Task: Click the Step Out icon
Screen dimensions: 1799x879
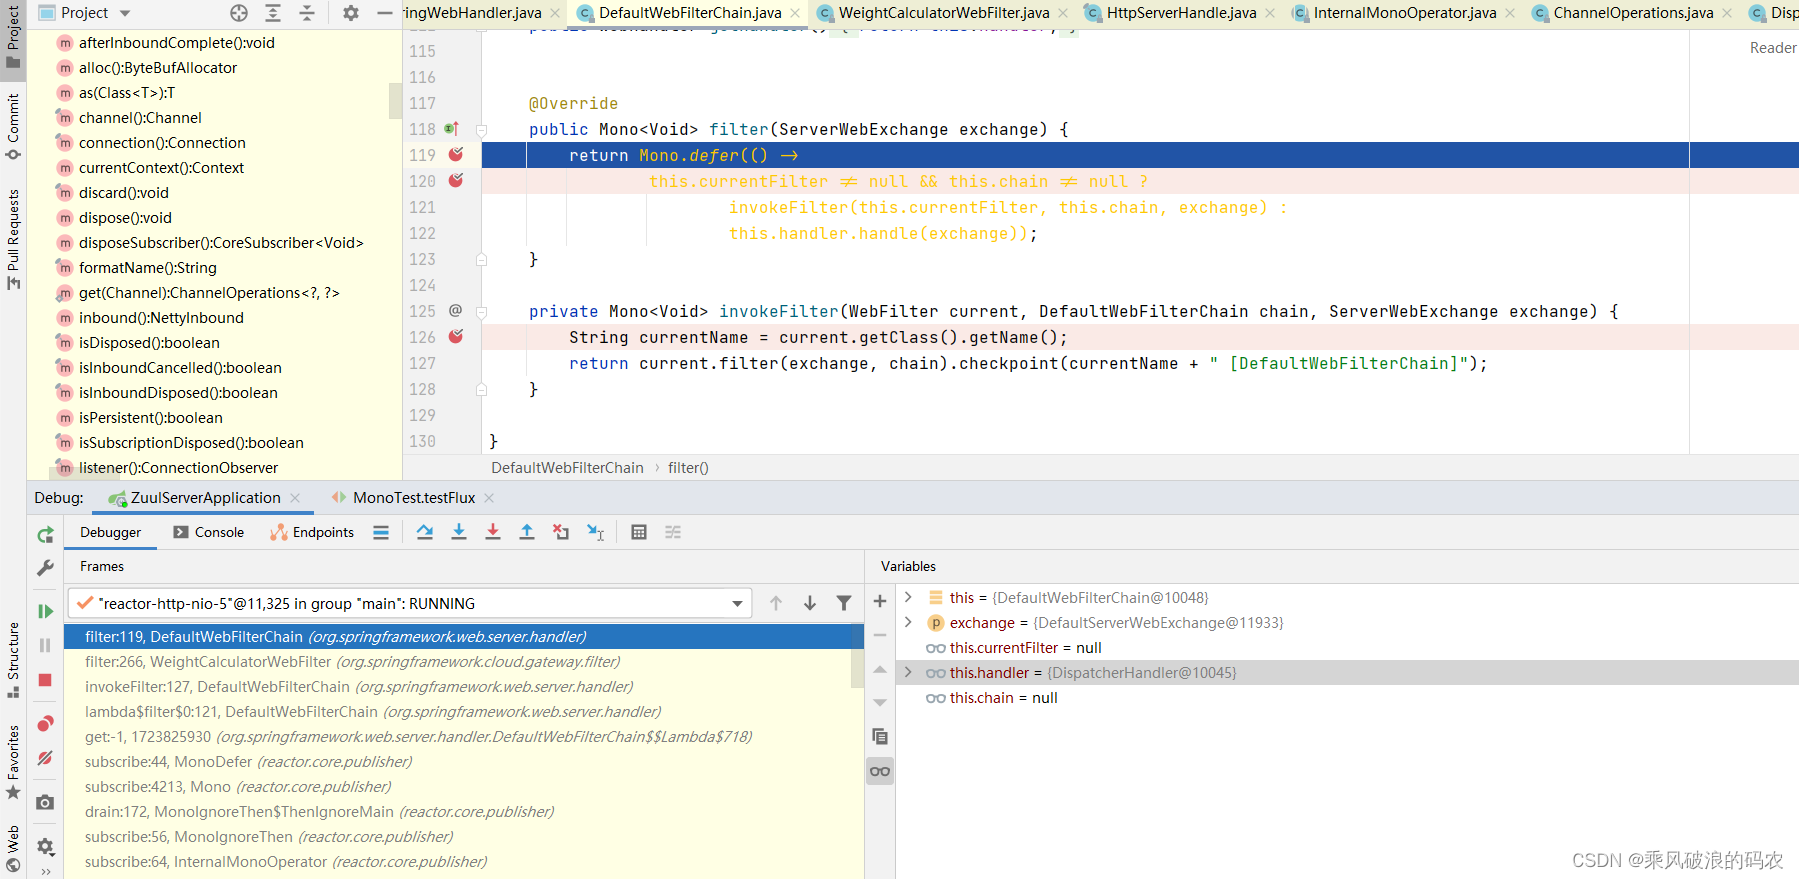Action: 527,532
